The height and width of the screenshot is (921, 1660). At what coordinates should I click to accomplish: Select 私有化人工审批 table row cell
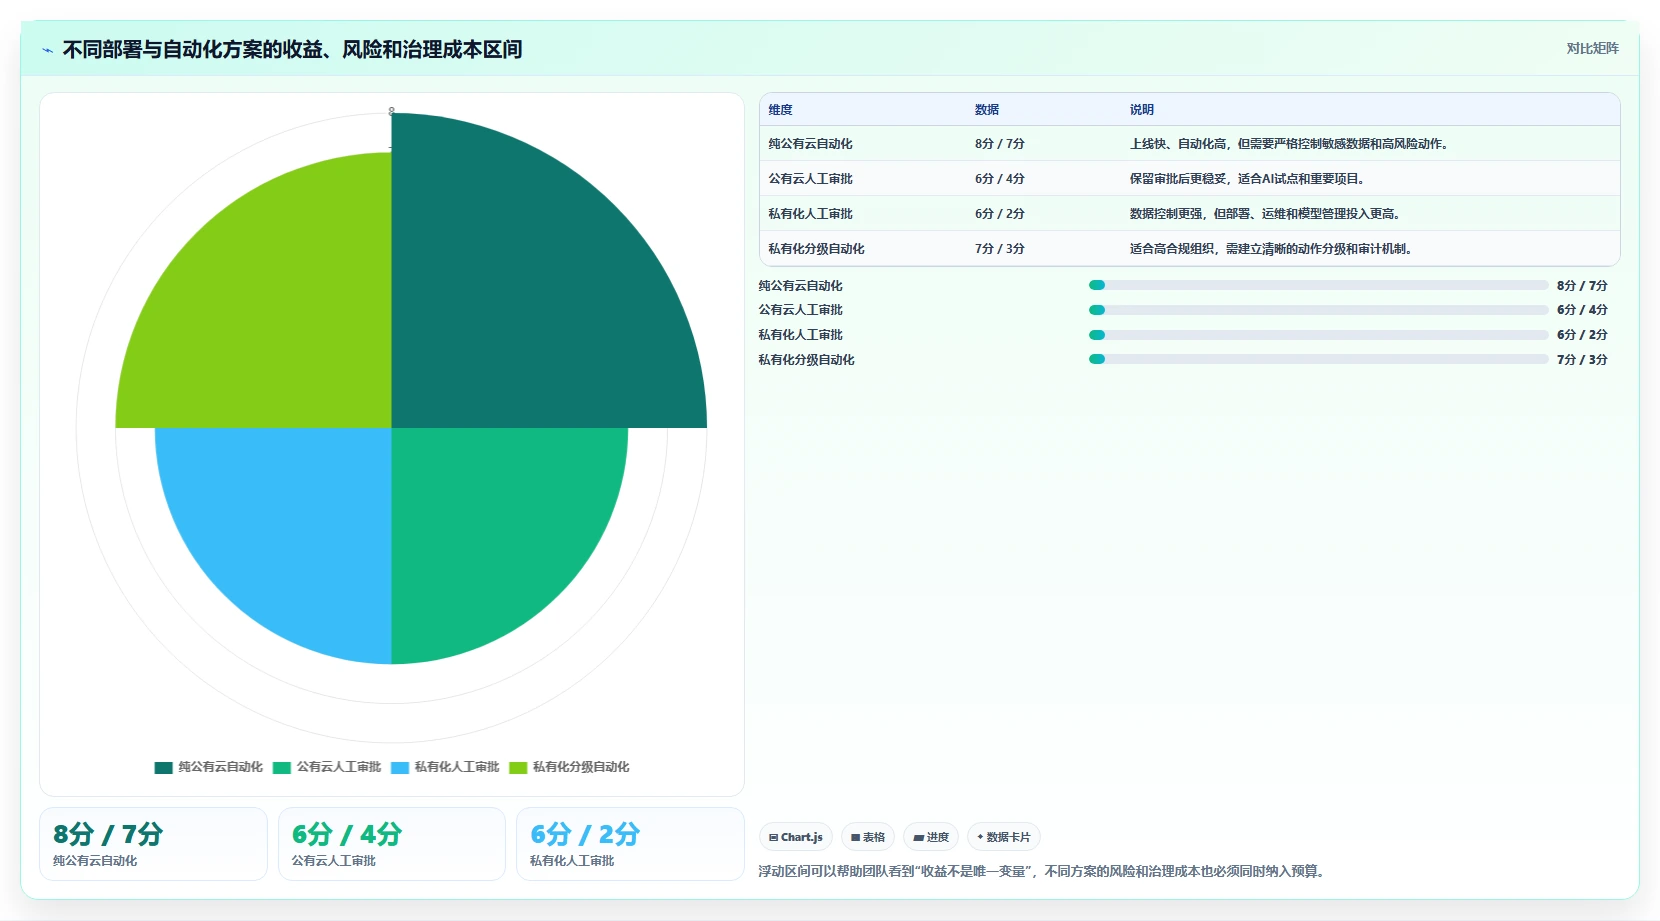point(810,214)
